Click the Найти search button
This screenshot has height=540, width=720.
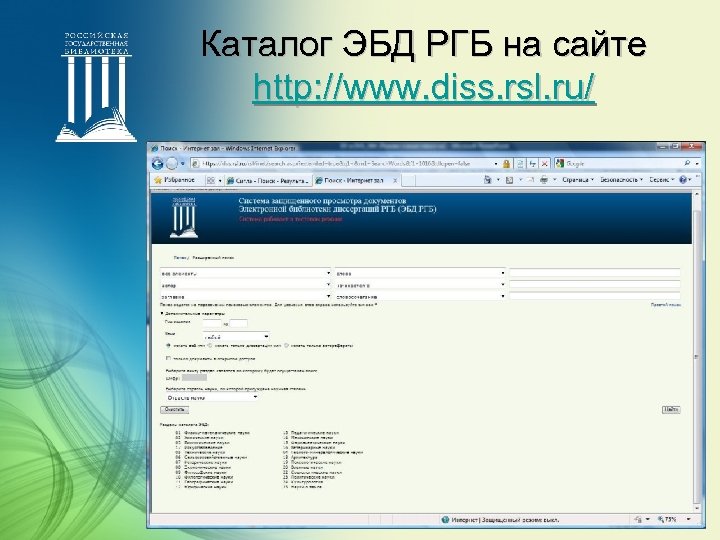(x=671, y=409)
